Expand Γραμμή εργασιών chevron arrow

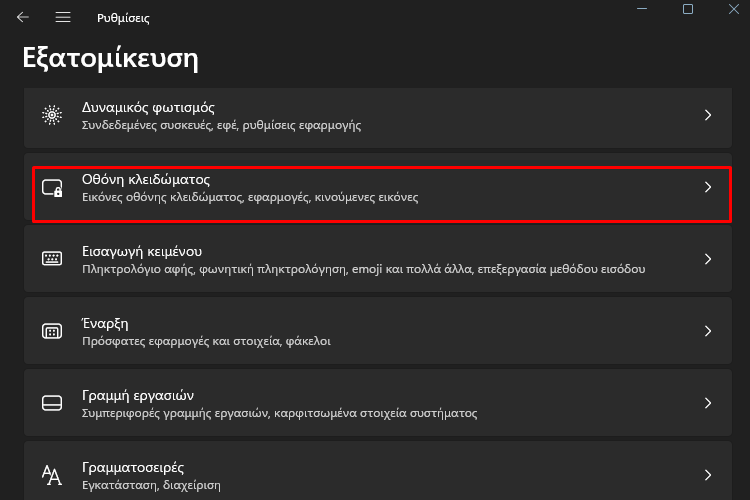pyautogui.click(x=708, y=403)
